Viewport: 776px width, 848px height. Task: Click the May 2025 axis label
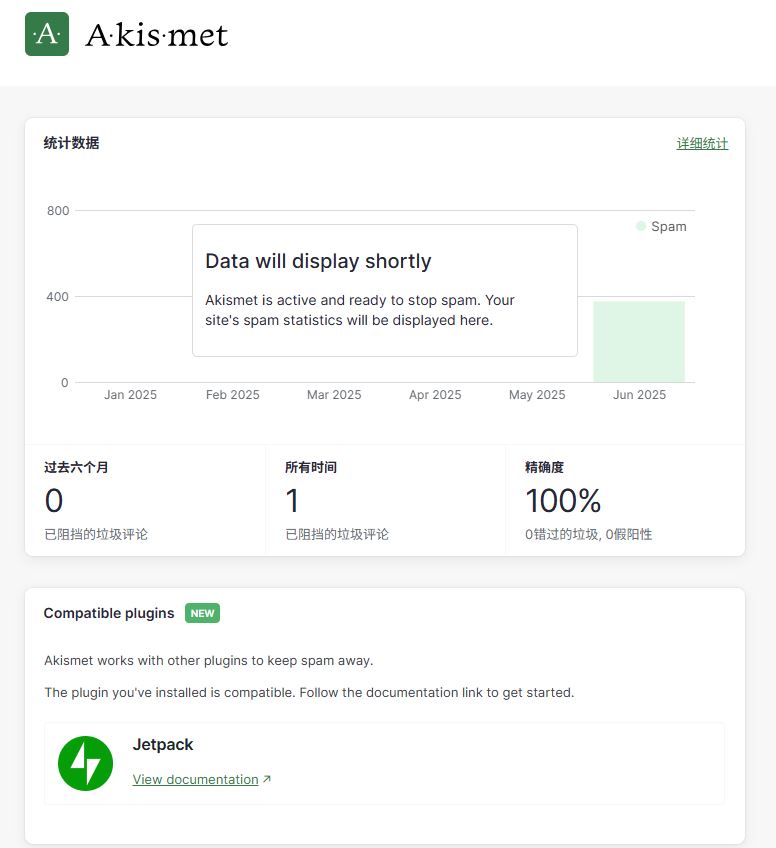pos(537,395)
